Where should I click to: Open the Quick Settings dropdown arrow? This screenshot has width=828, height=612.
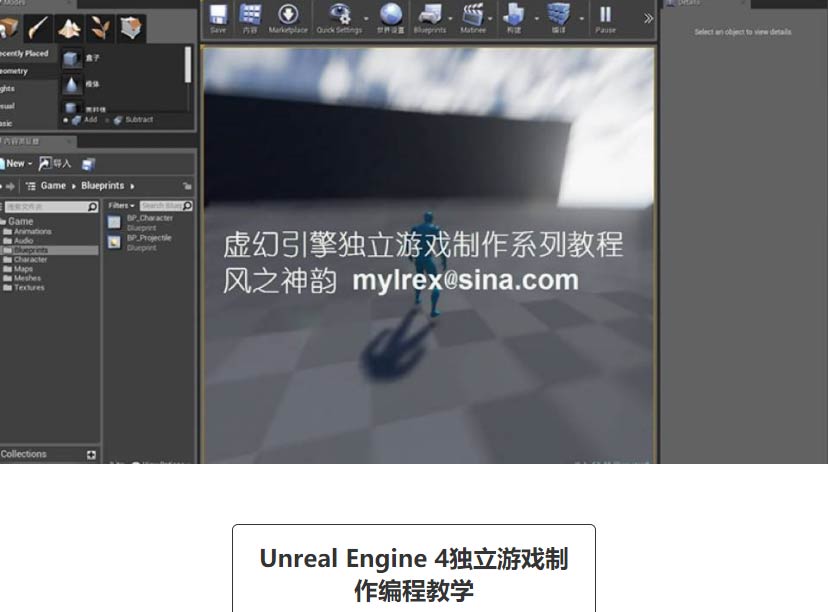point(366,19)
